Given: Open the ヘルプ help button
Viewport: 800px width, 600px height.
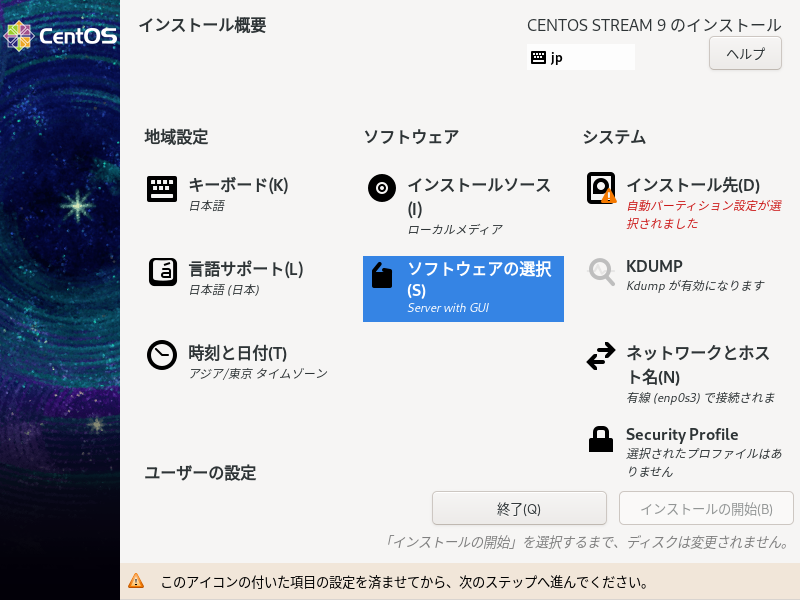Looking at the screenshot, I should pyautogui.click(x=745, y=53).
